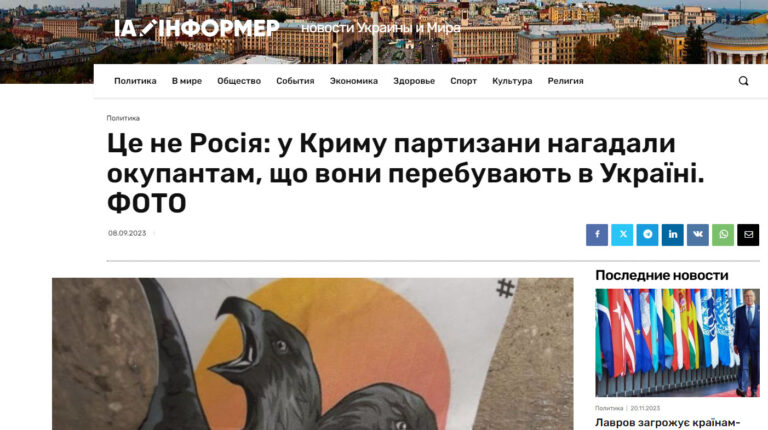
Task: Share the article on LinkedIn
Action: point(672,235)
